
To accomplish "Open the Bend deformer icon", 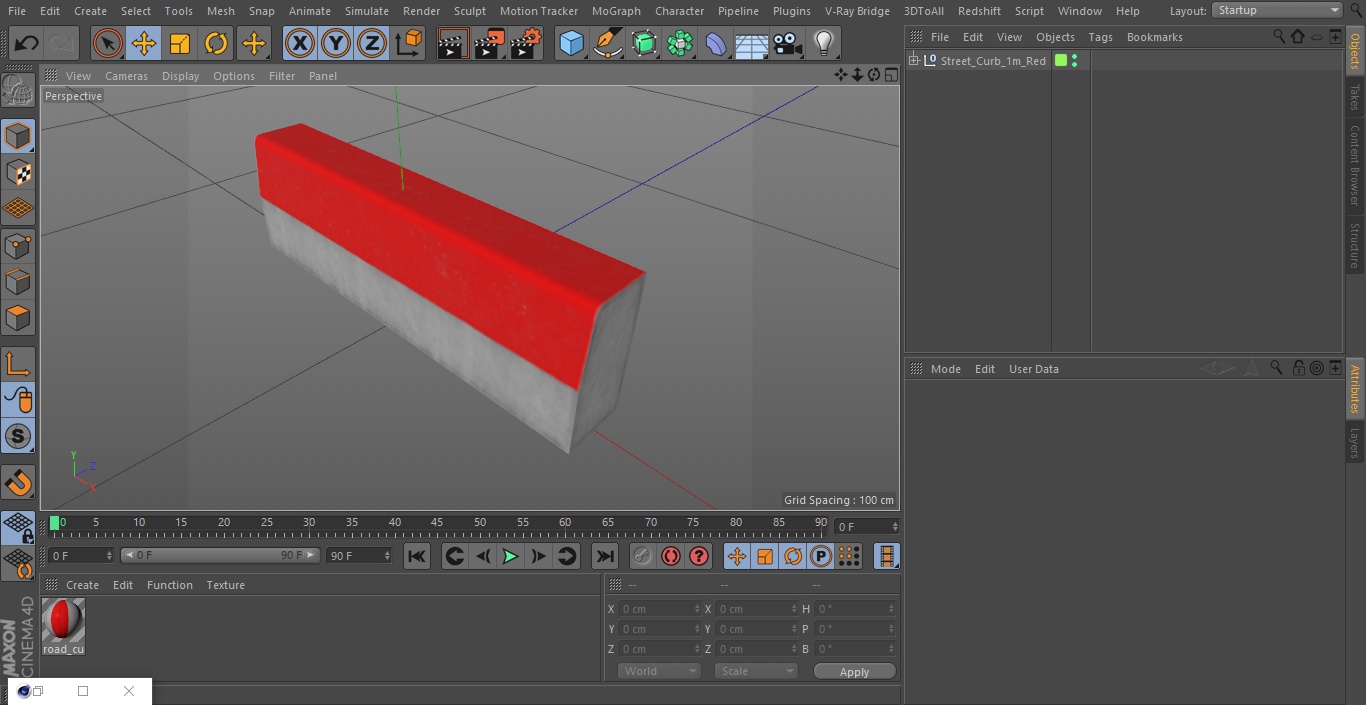I will tap(716, 44).
